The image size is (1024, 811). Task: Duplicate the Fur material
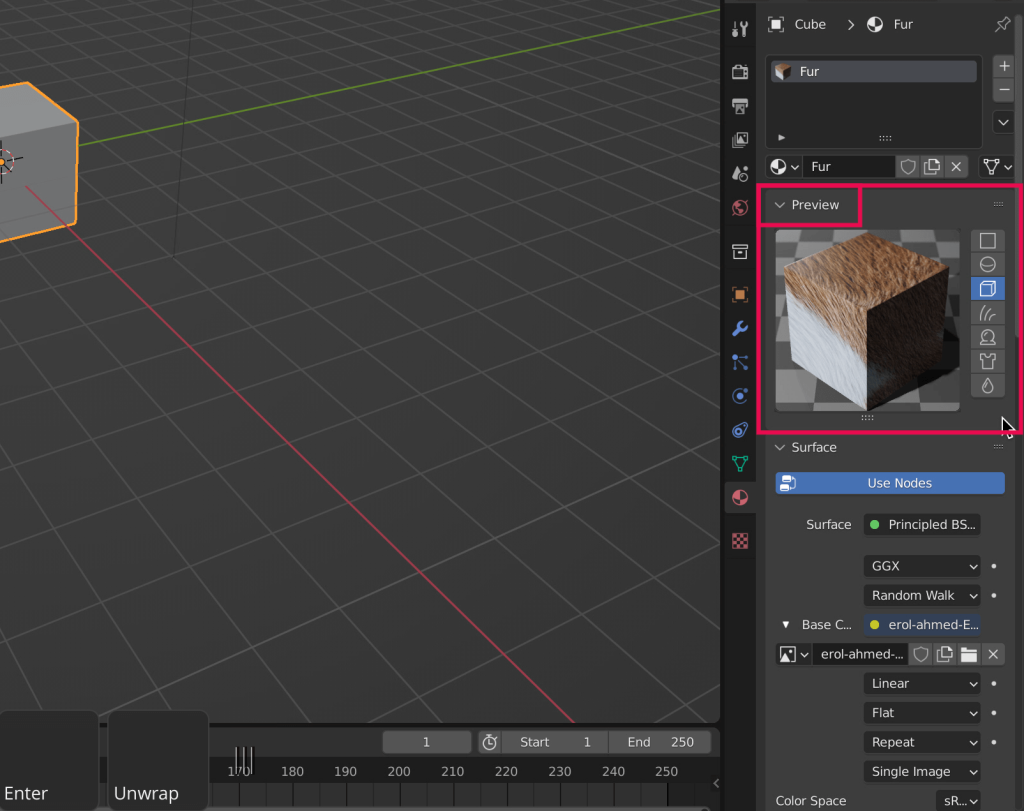pos(932,167)
